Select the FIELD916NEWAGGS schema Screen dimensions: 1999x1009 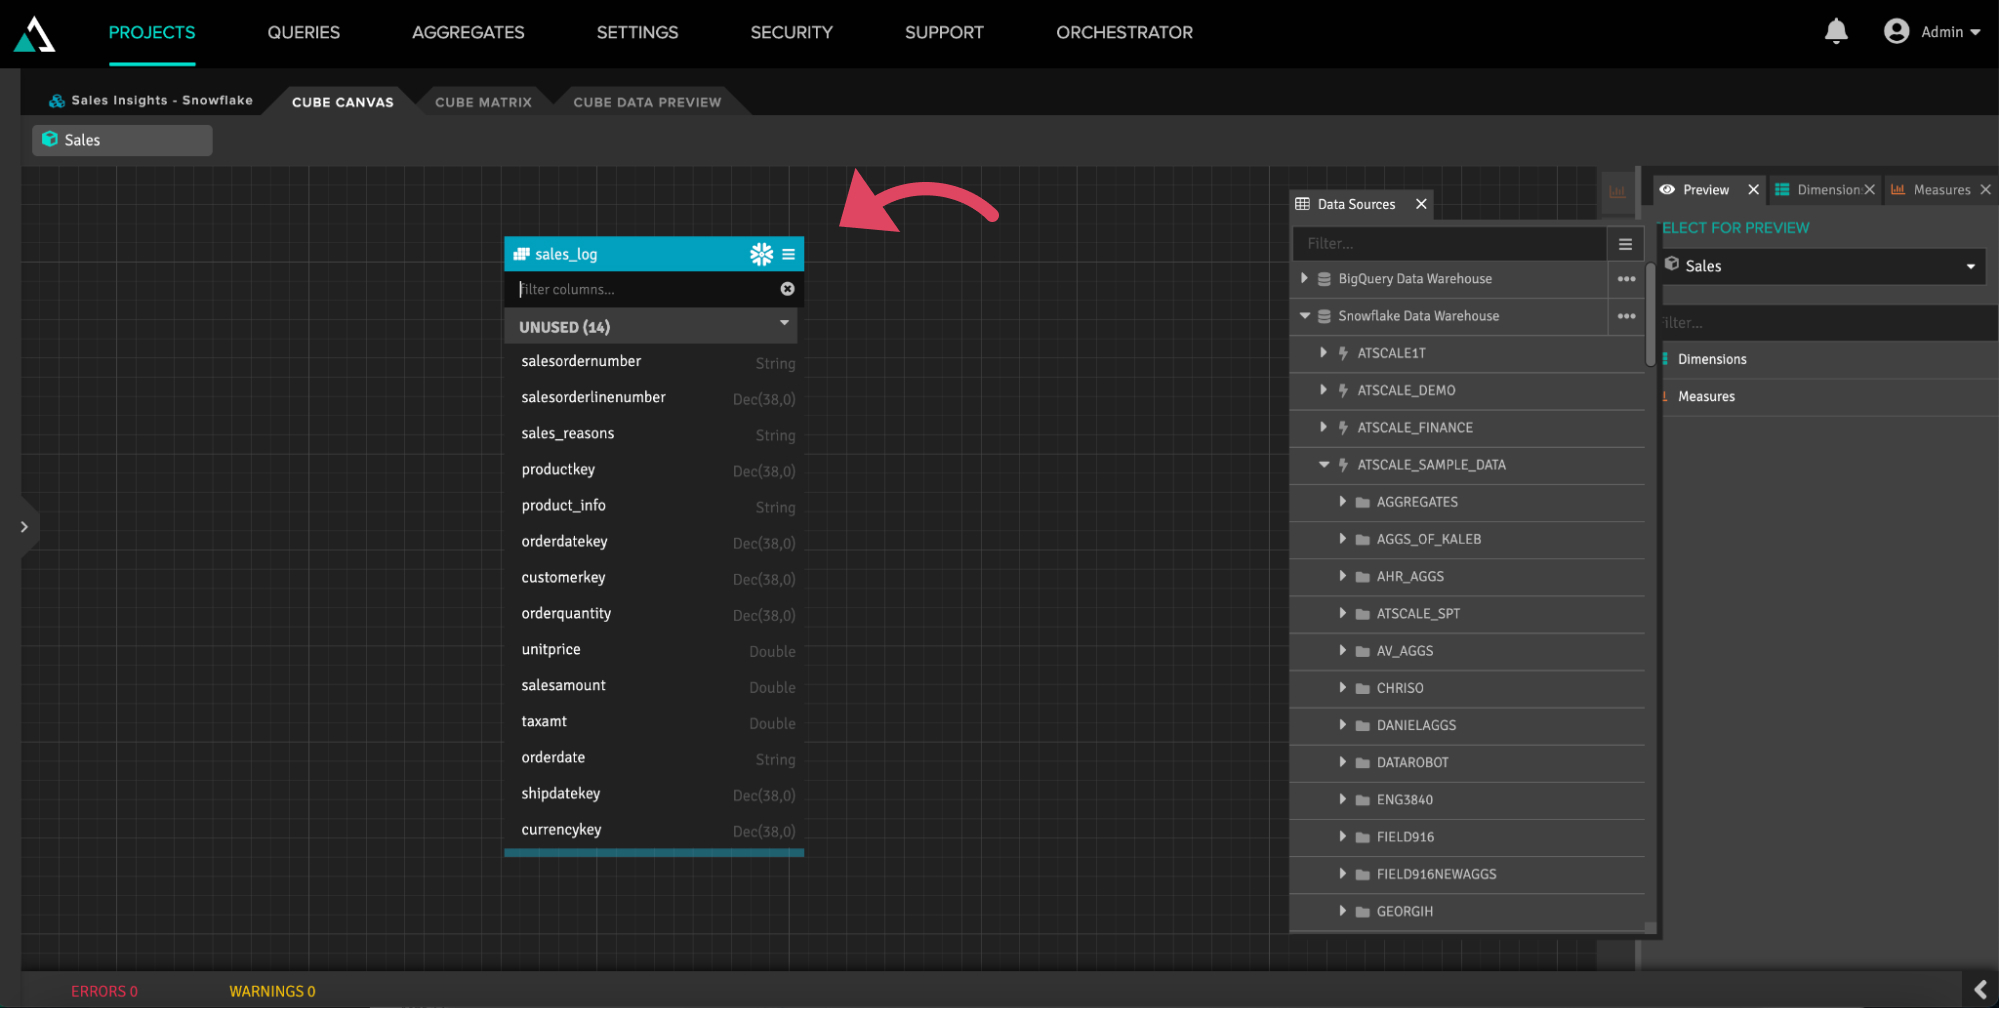tap(1436, 874)
